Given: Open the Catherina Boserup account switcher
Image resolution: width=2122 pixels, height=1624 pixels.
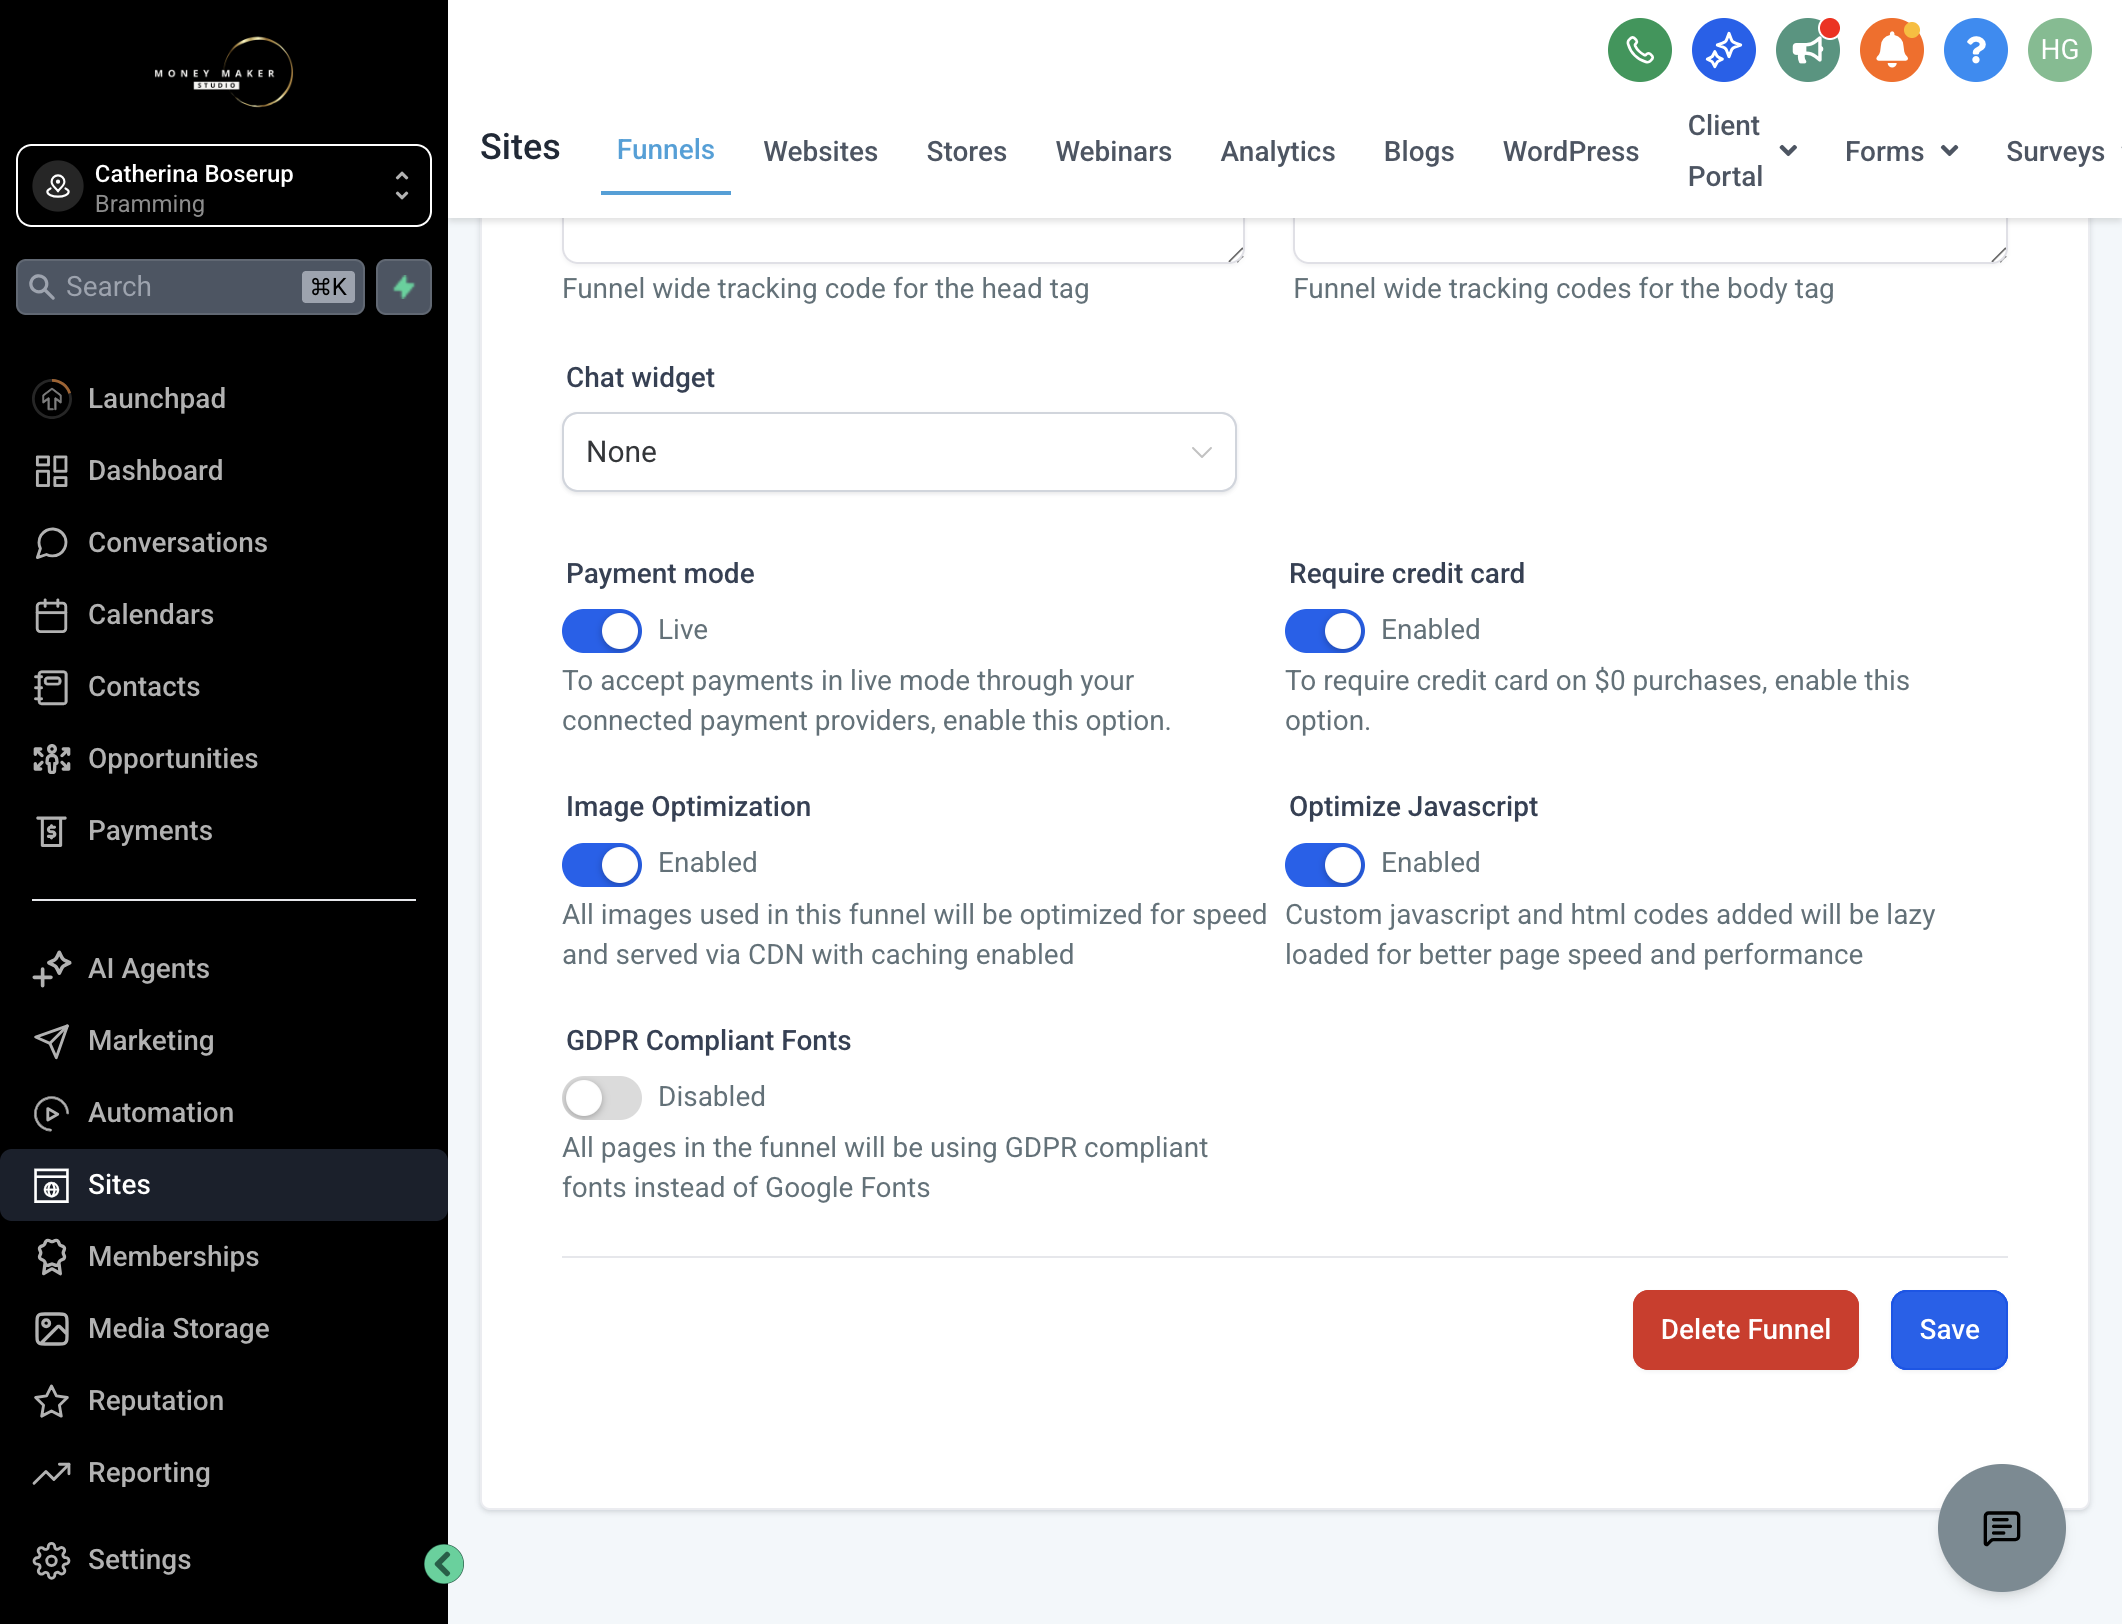Looking at the screenshot, I should (x=224, y=186).
